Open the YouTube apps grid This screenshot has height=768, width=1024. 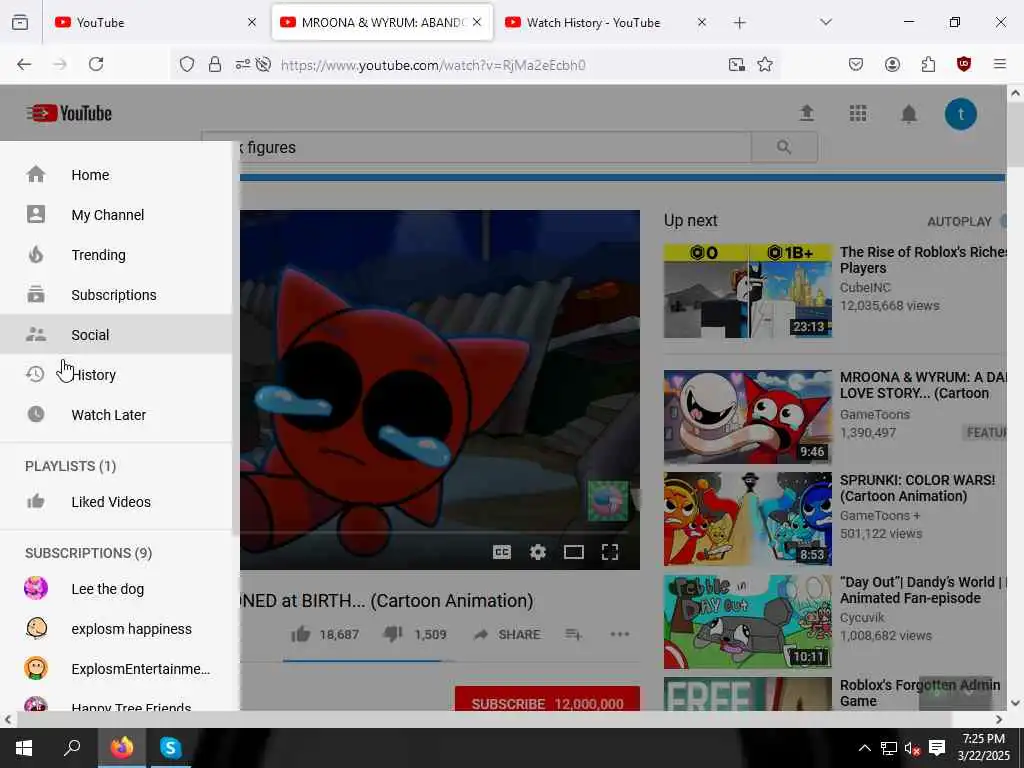(857, 114)
